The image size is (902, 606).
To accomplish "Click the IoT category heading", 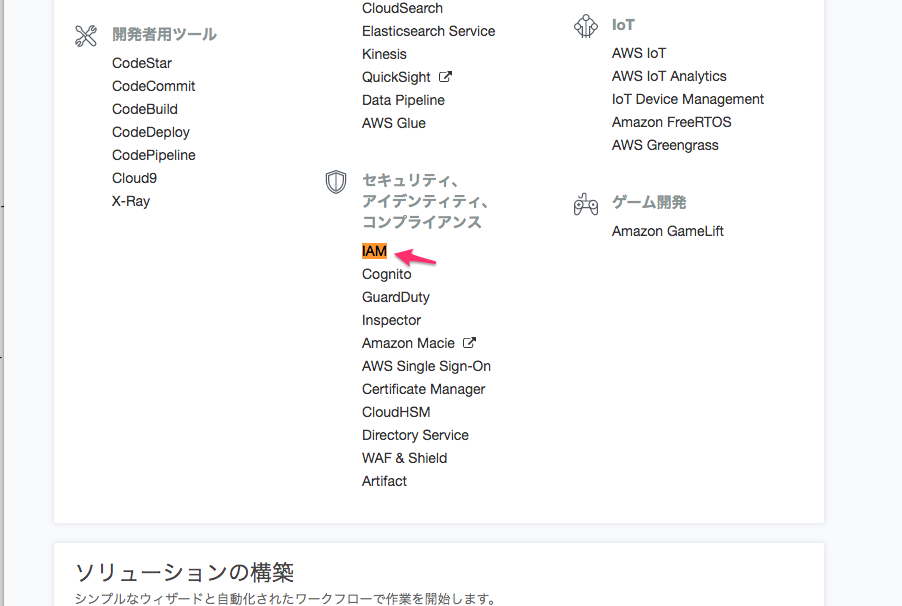I will (x=623, y=25).
